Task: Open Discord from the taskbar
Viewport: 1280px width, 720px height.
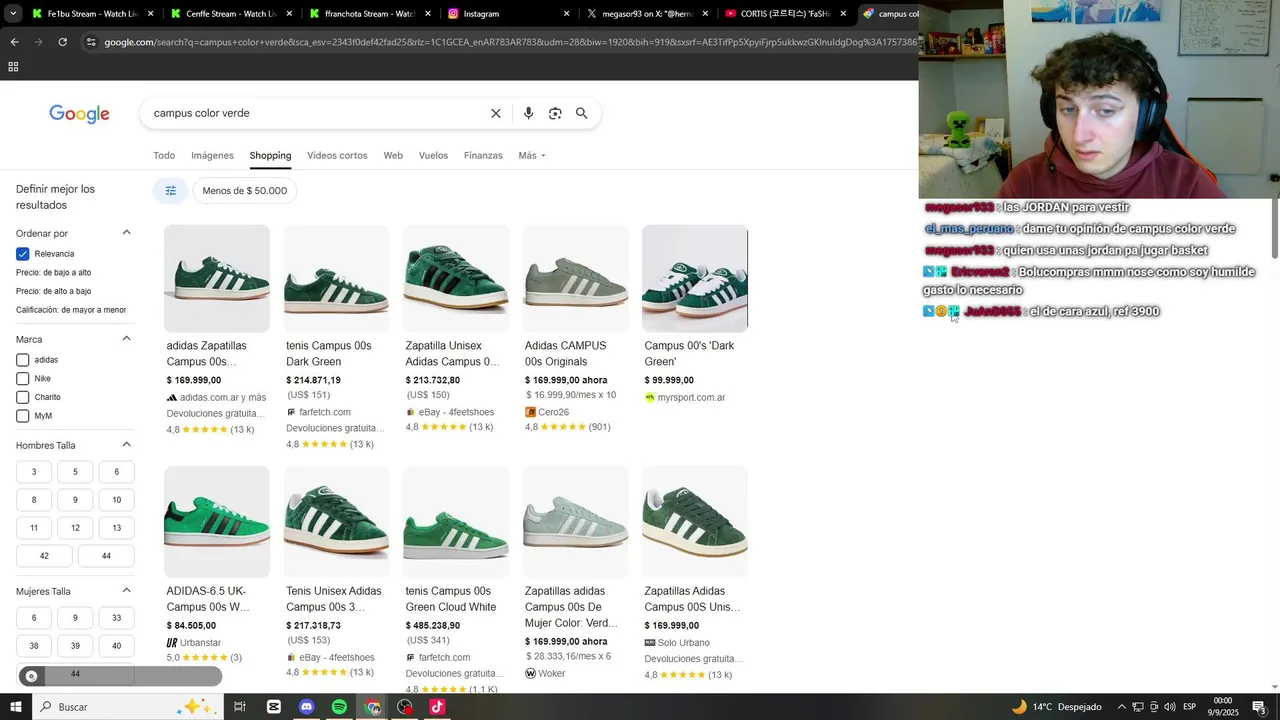Action: click(x=307, y=707)
